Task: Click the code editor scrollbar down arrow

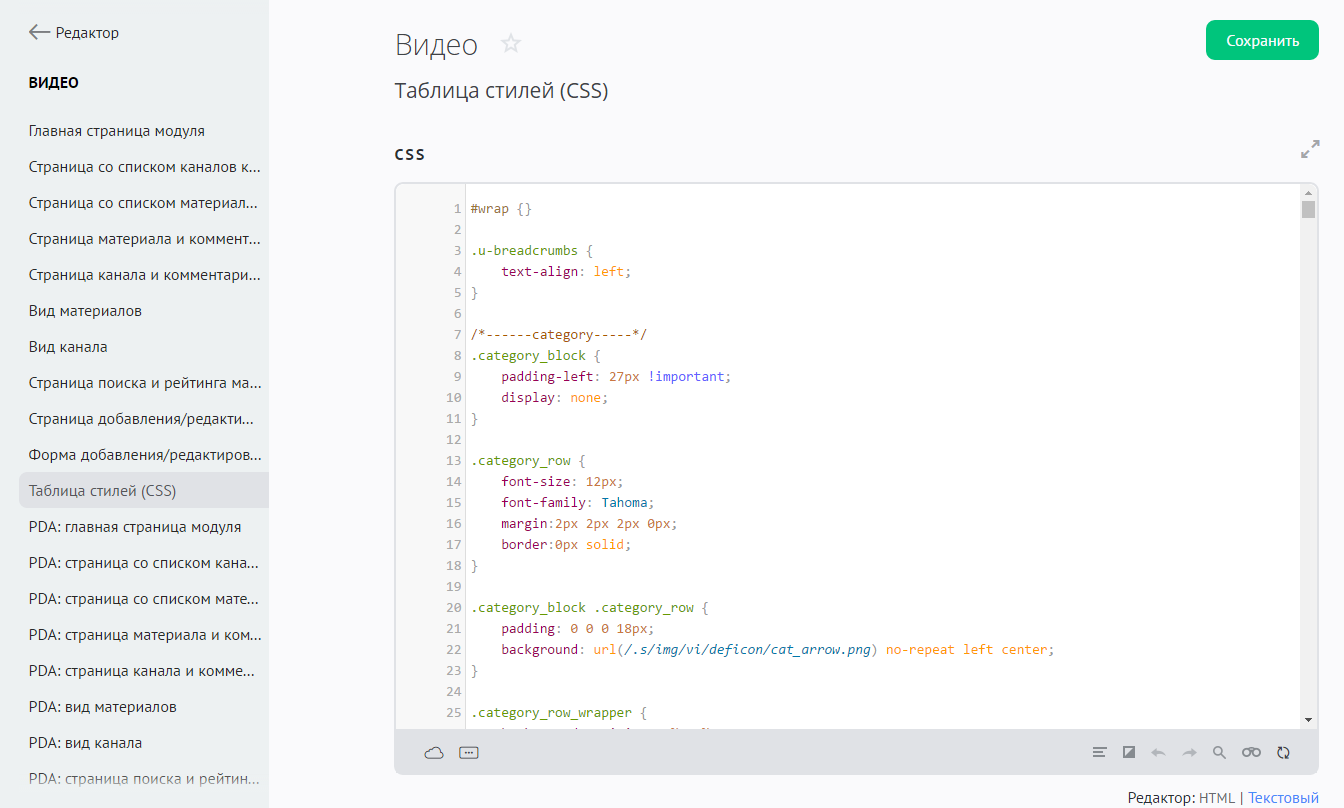Action: [1308, 720]
